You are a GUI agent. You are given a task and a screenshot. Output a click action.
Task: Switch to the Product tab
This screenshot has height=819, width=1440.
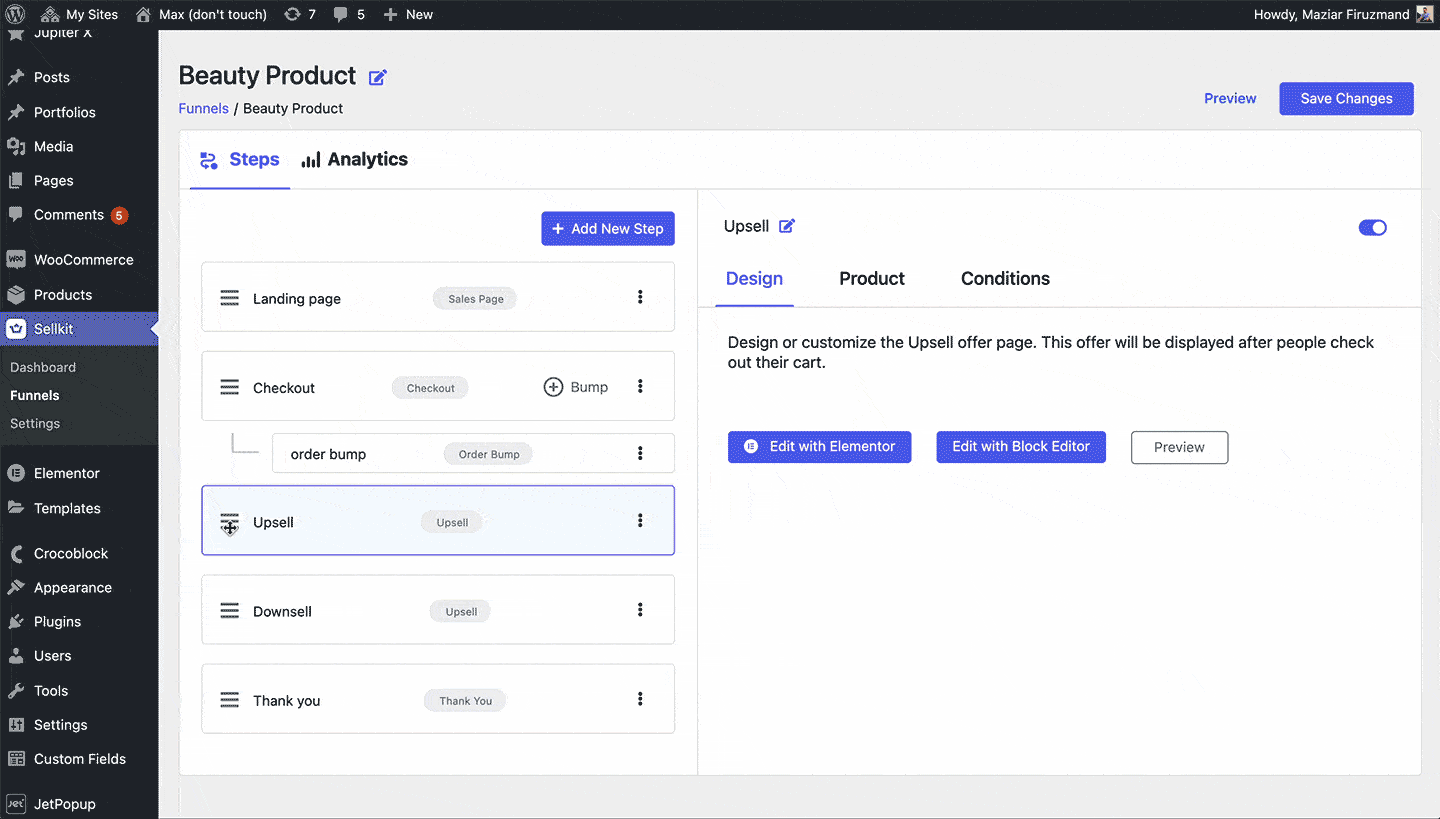point(871,279)
